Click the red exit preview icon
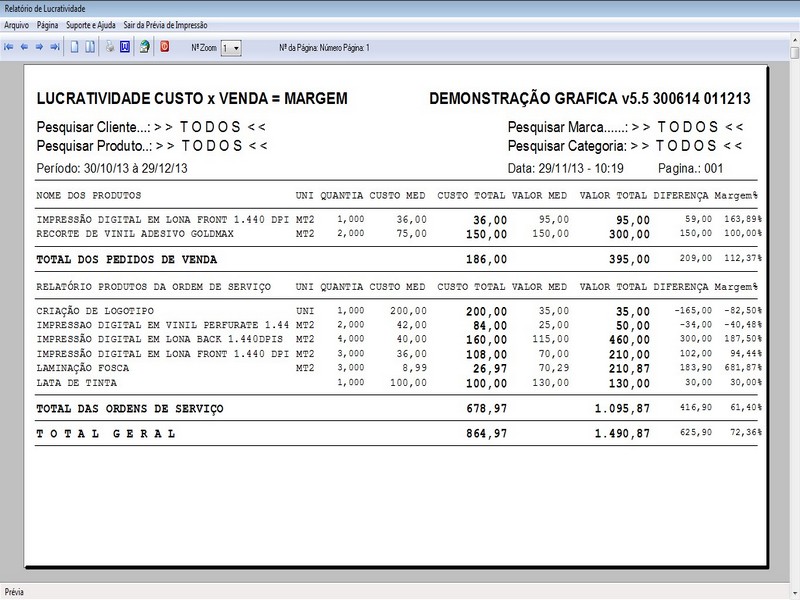The height and width of the screenshot is (600, 800). (x=163, y=45)
